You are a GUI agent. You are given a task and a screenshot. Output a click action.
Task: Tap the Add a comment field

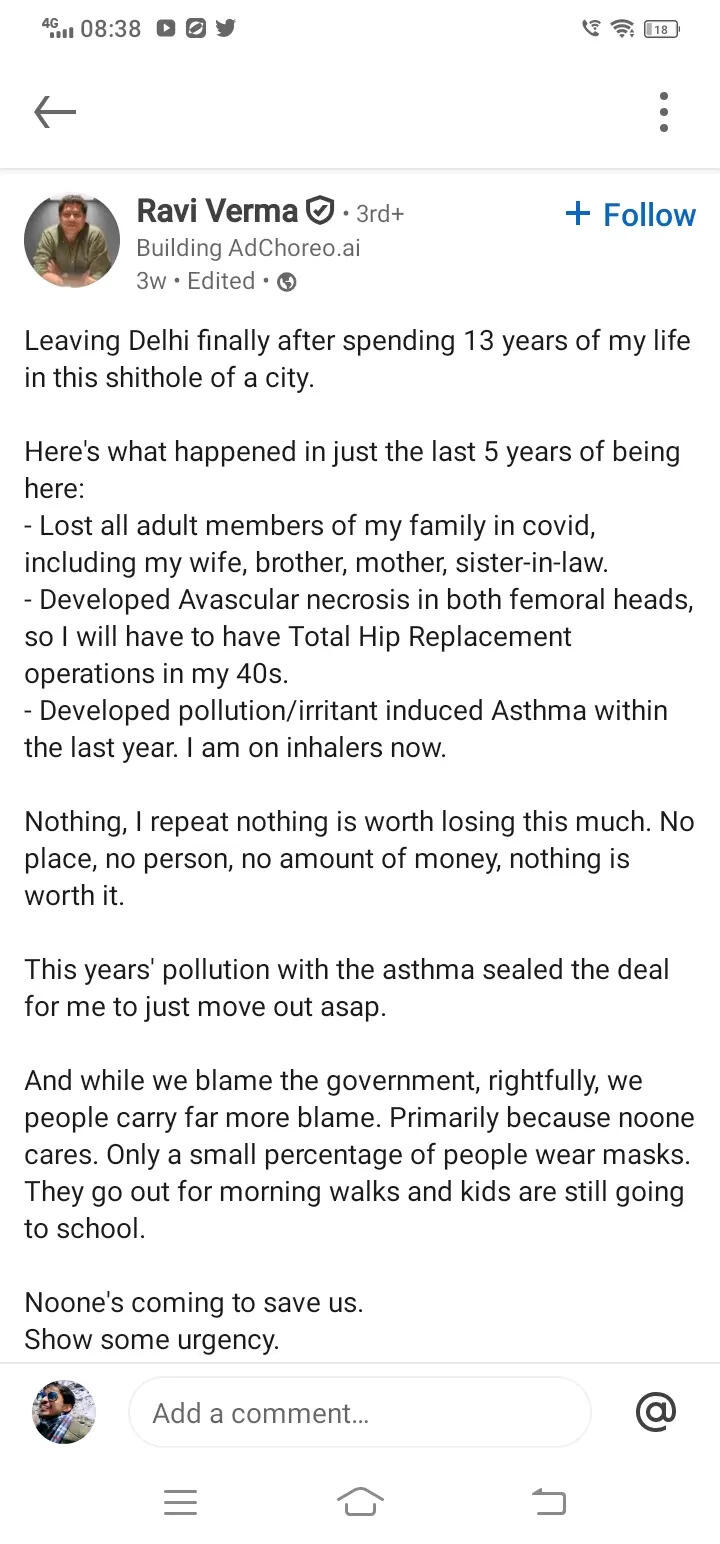tap(360, 1412)
